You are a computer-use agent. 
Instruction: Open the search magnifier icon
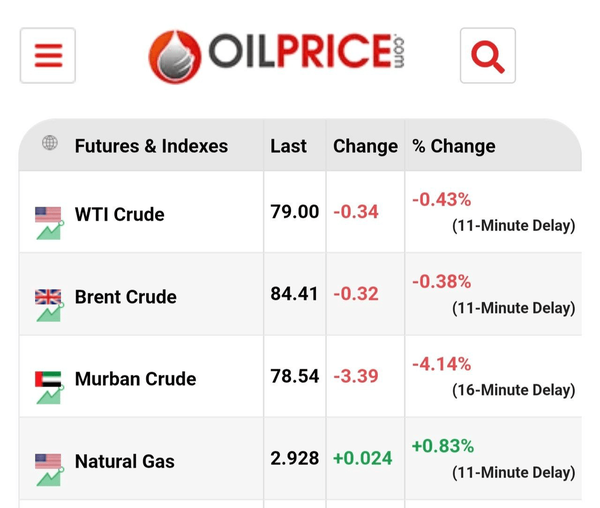tap(488, 55)
